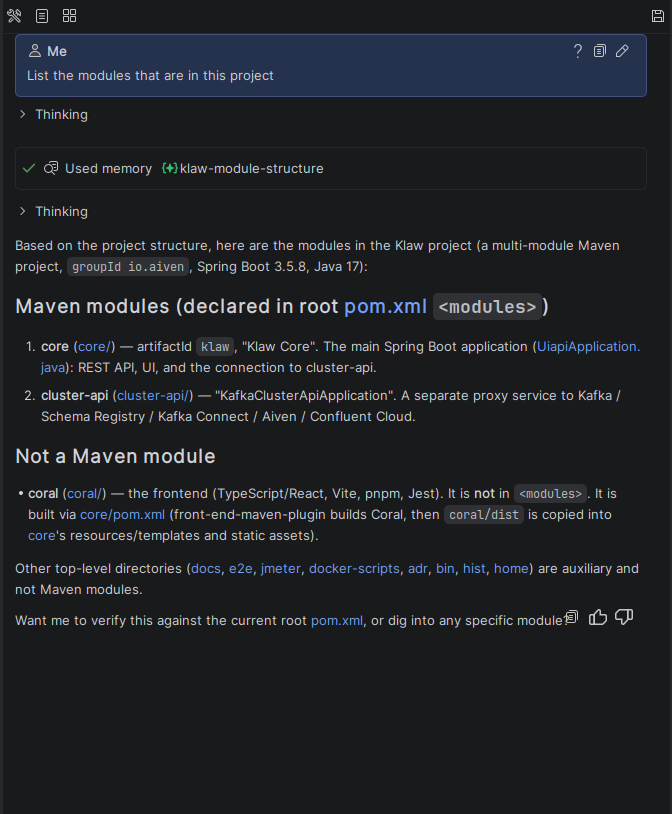Screen dimensions: 672x814
Task: Open the cluster-api/ directory link
Action: (x=153, y=396)
